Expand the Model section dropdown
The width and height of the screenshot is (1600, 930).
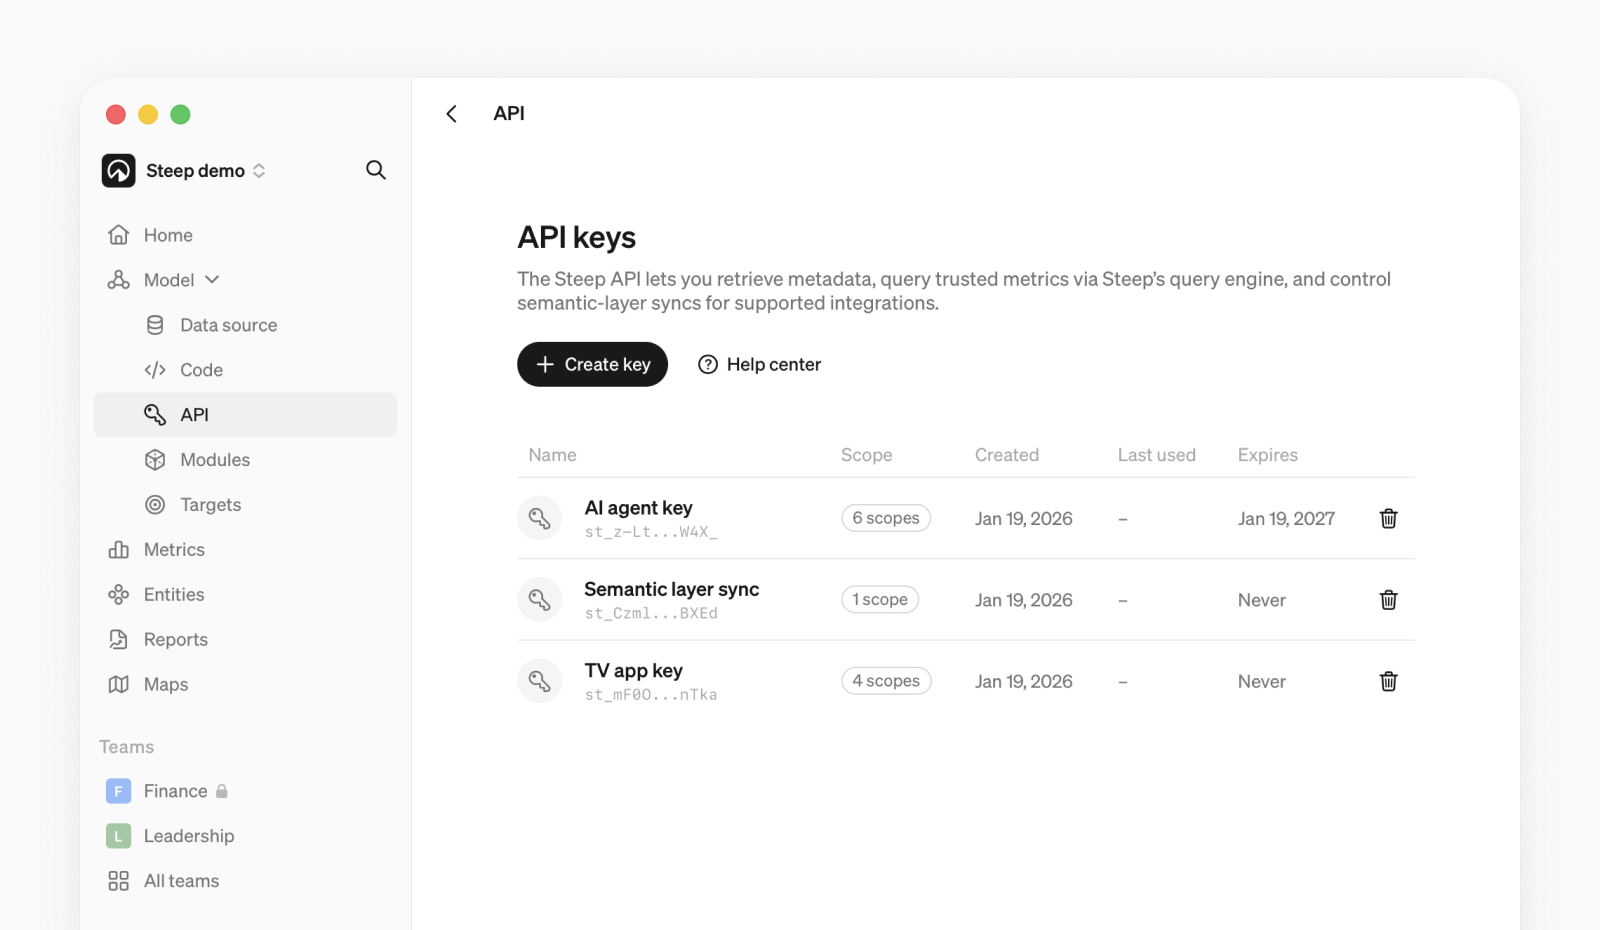(x=212, y=279)
